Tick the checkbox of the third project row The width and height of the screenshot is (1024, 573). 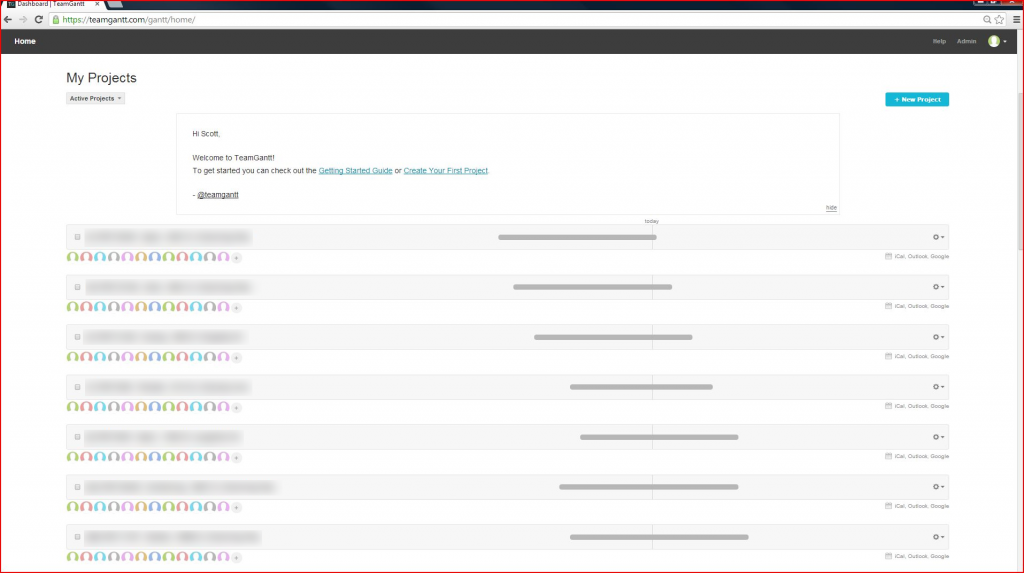pos(77,337)
